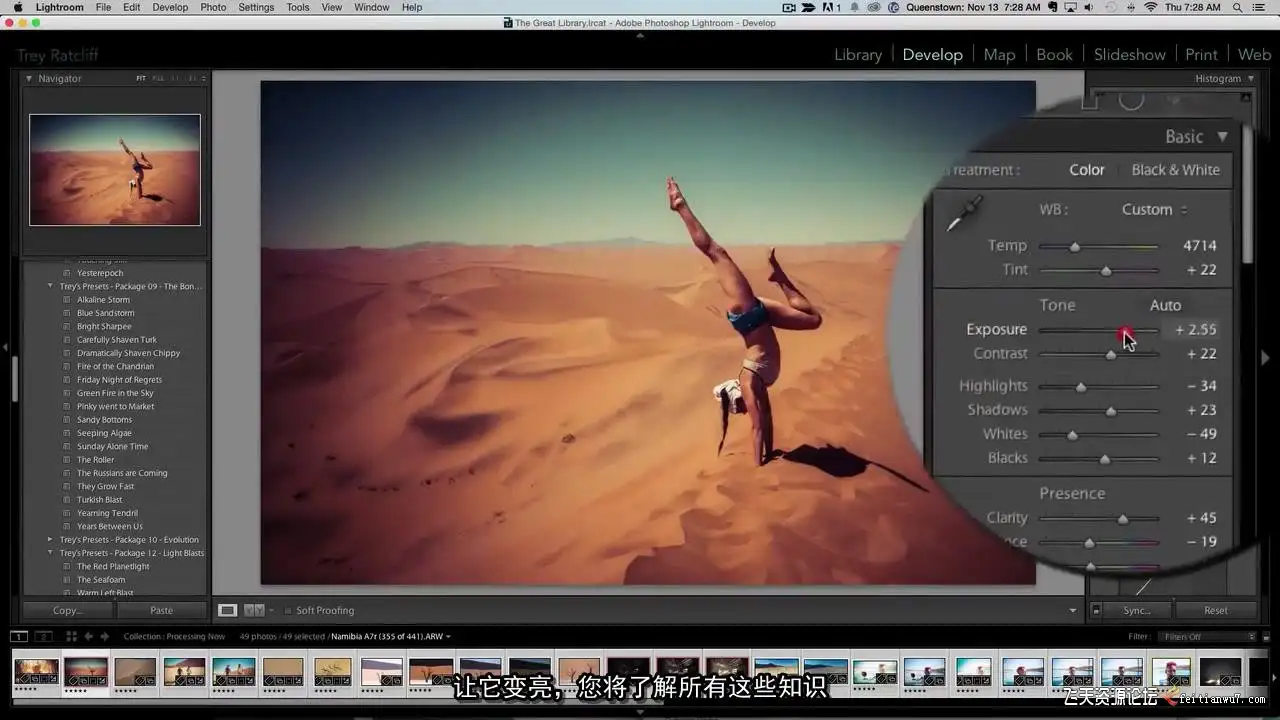Open grid view from filmstrip bar
The width and height of the screenshot is (1280, 720).
tap(71, 636)
